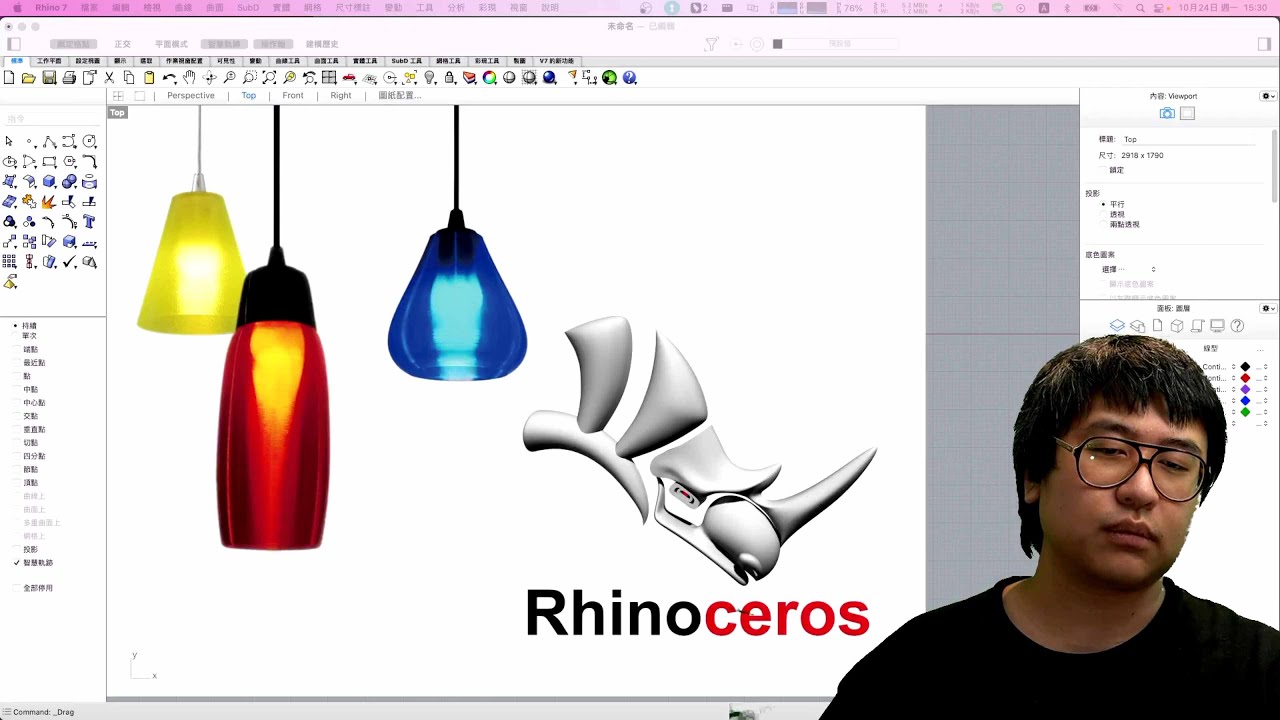Click the checkmark tool in left toolbox
This screenshot has height=720, width=1280.
click(x=69, y=262)
